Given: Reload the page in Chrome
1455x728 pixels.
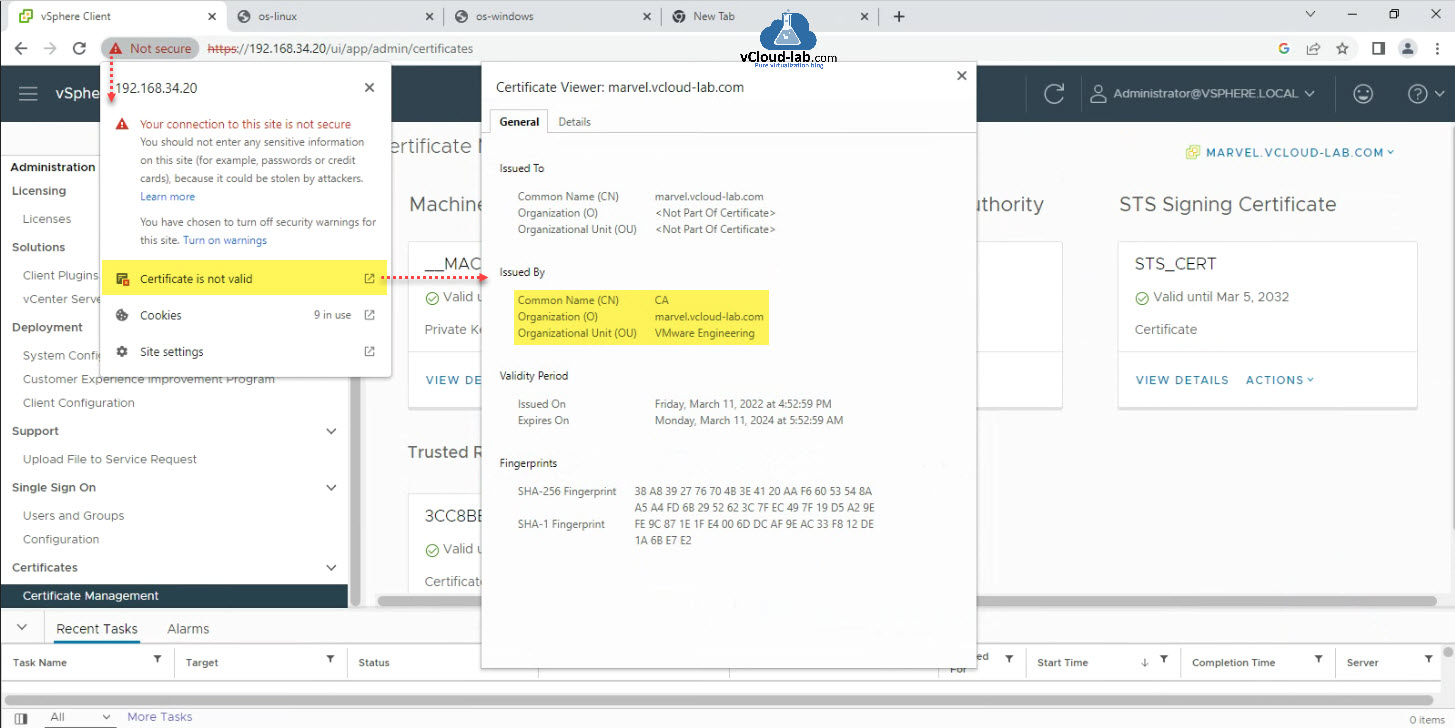Looking at the screenshot, I should (x=80, y=48).
